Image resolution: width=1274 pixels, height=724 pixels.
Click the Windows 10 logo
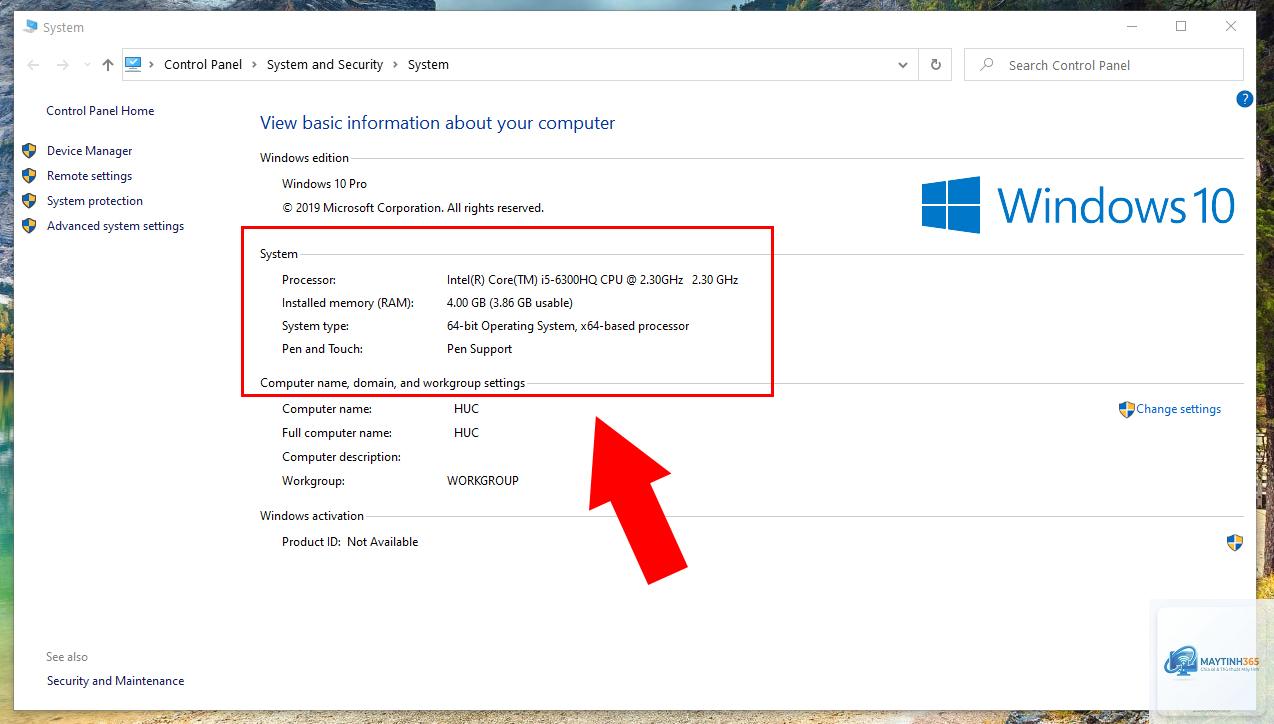(x=1078, y=205)
